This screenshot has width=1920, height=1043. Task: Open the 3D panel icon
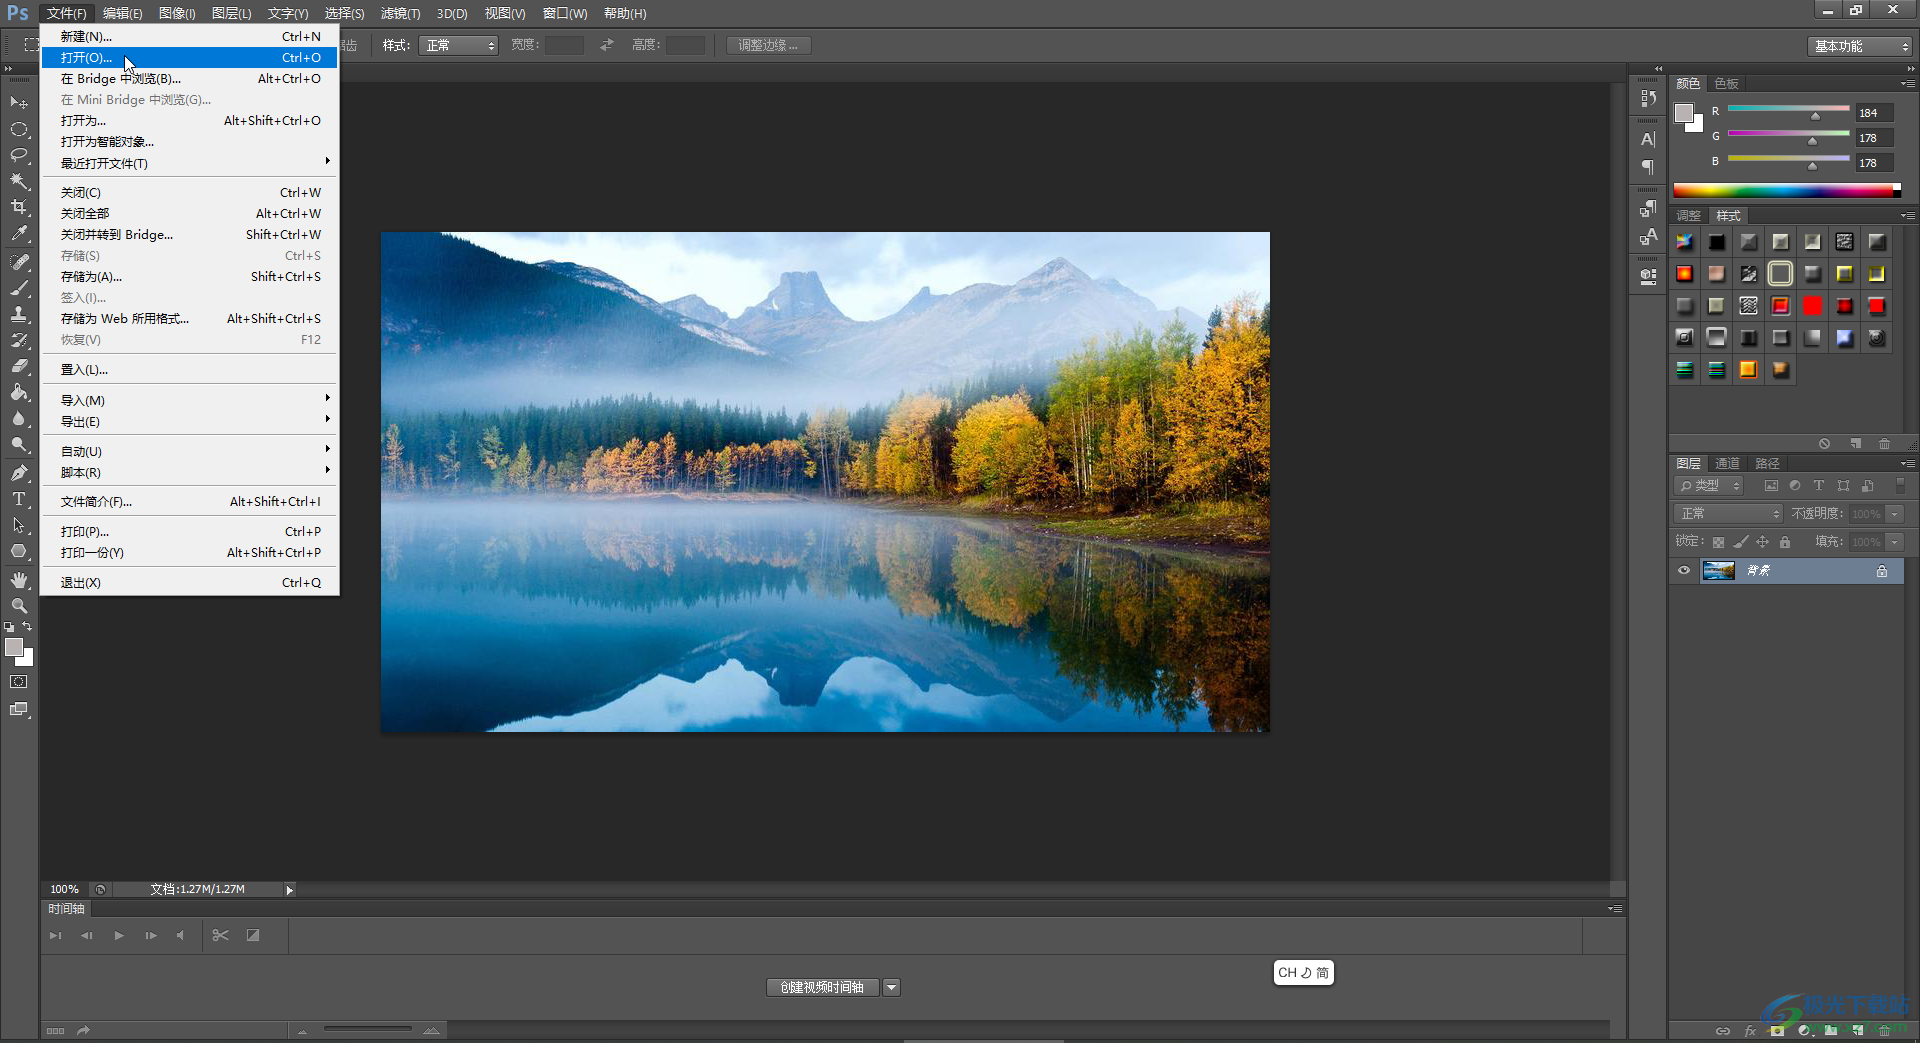1648,275
